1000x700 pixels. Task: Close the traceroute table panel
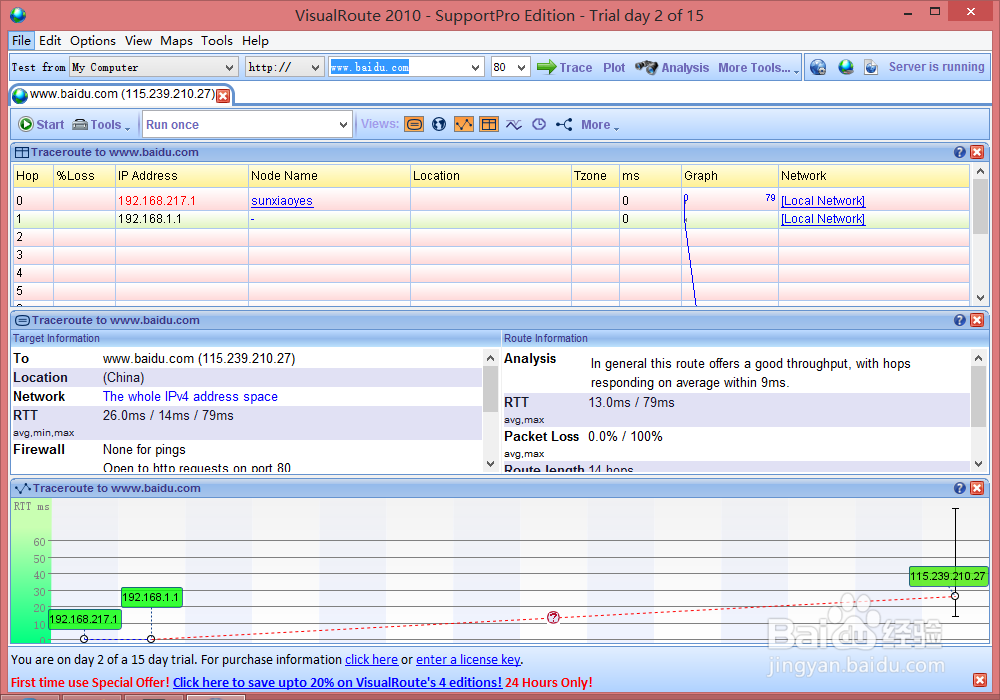[976, 152]
